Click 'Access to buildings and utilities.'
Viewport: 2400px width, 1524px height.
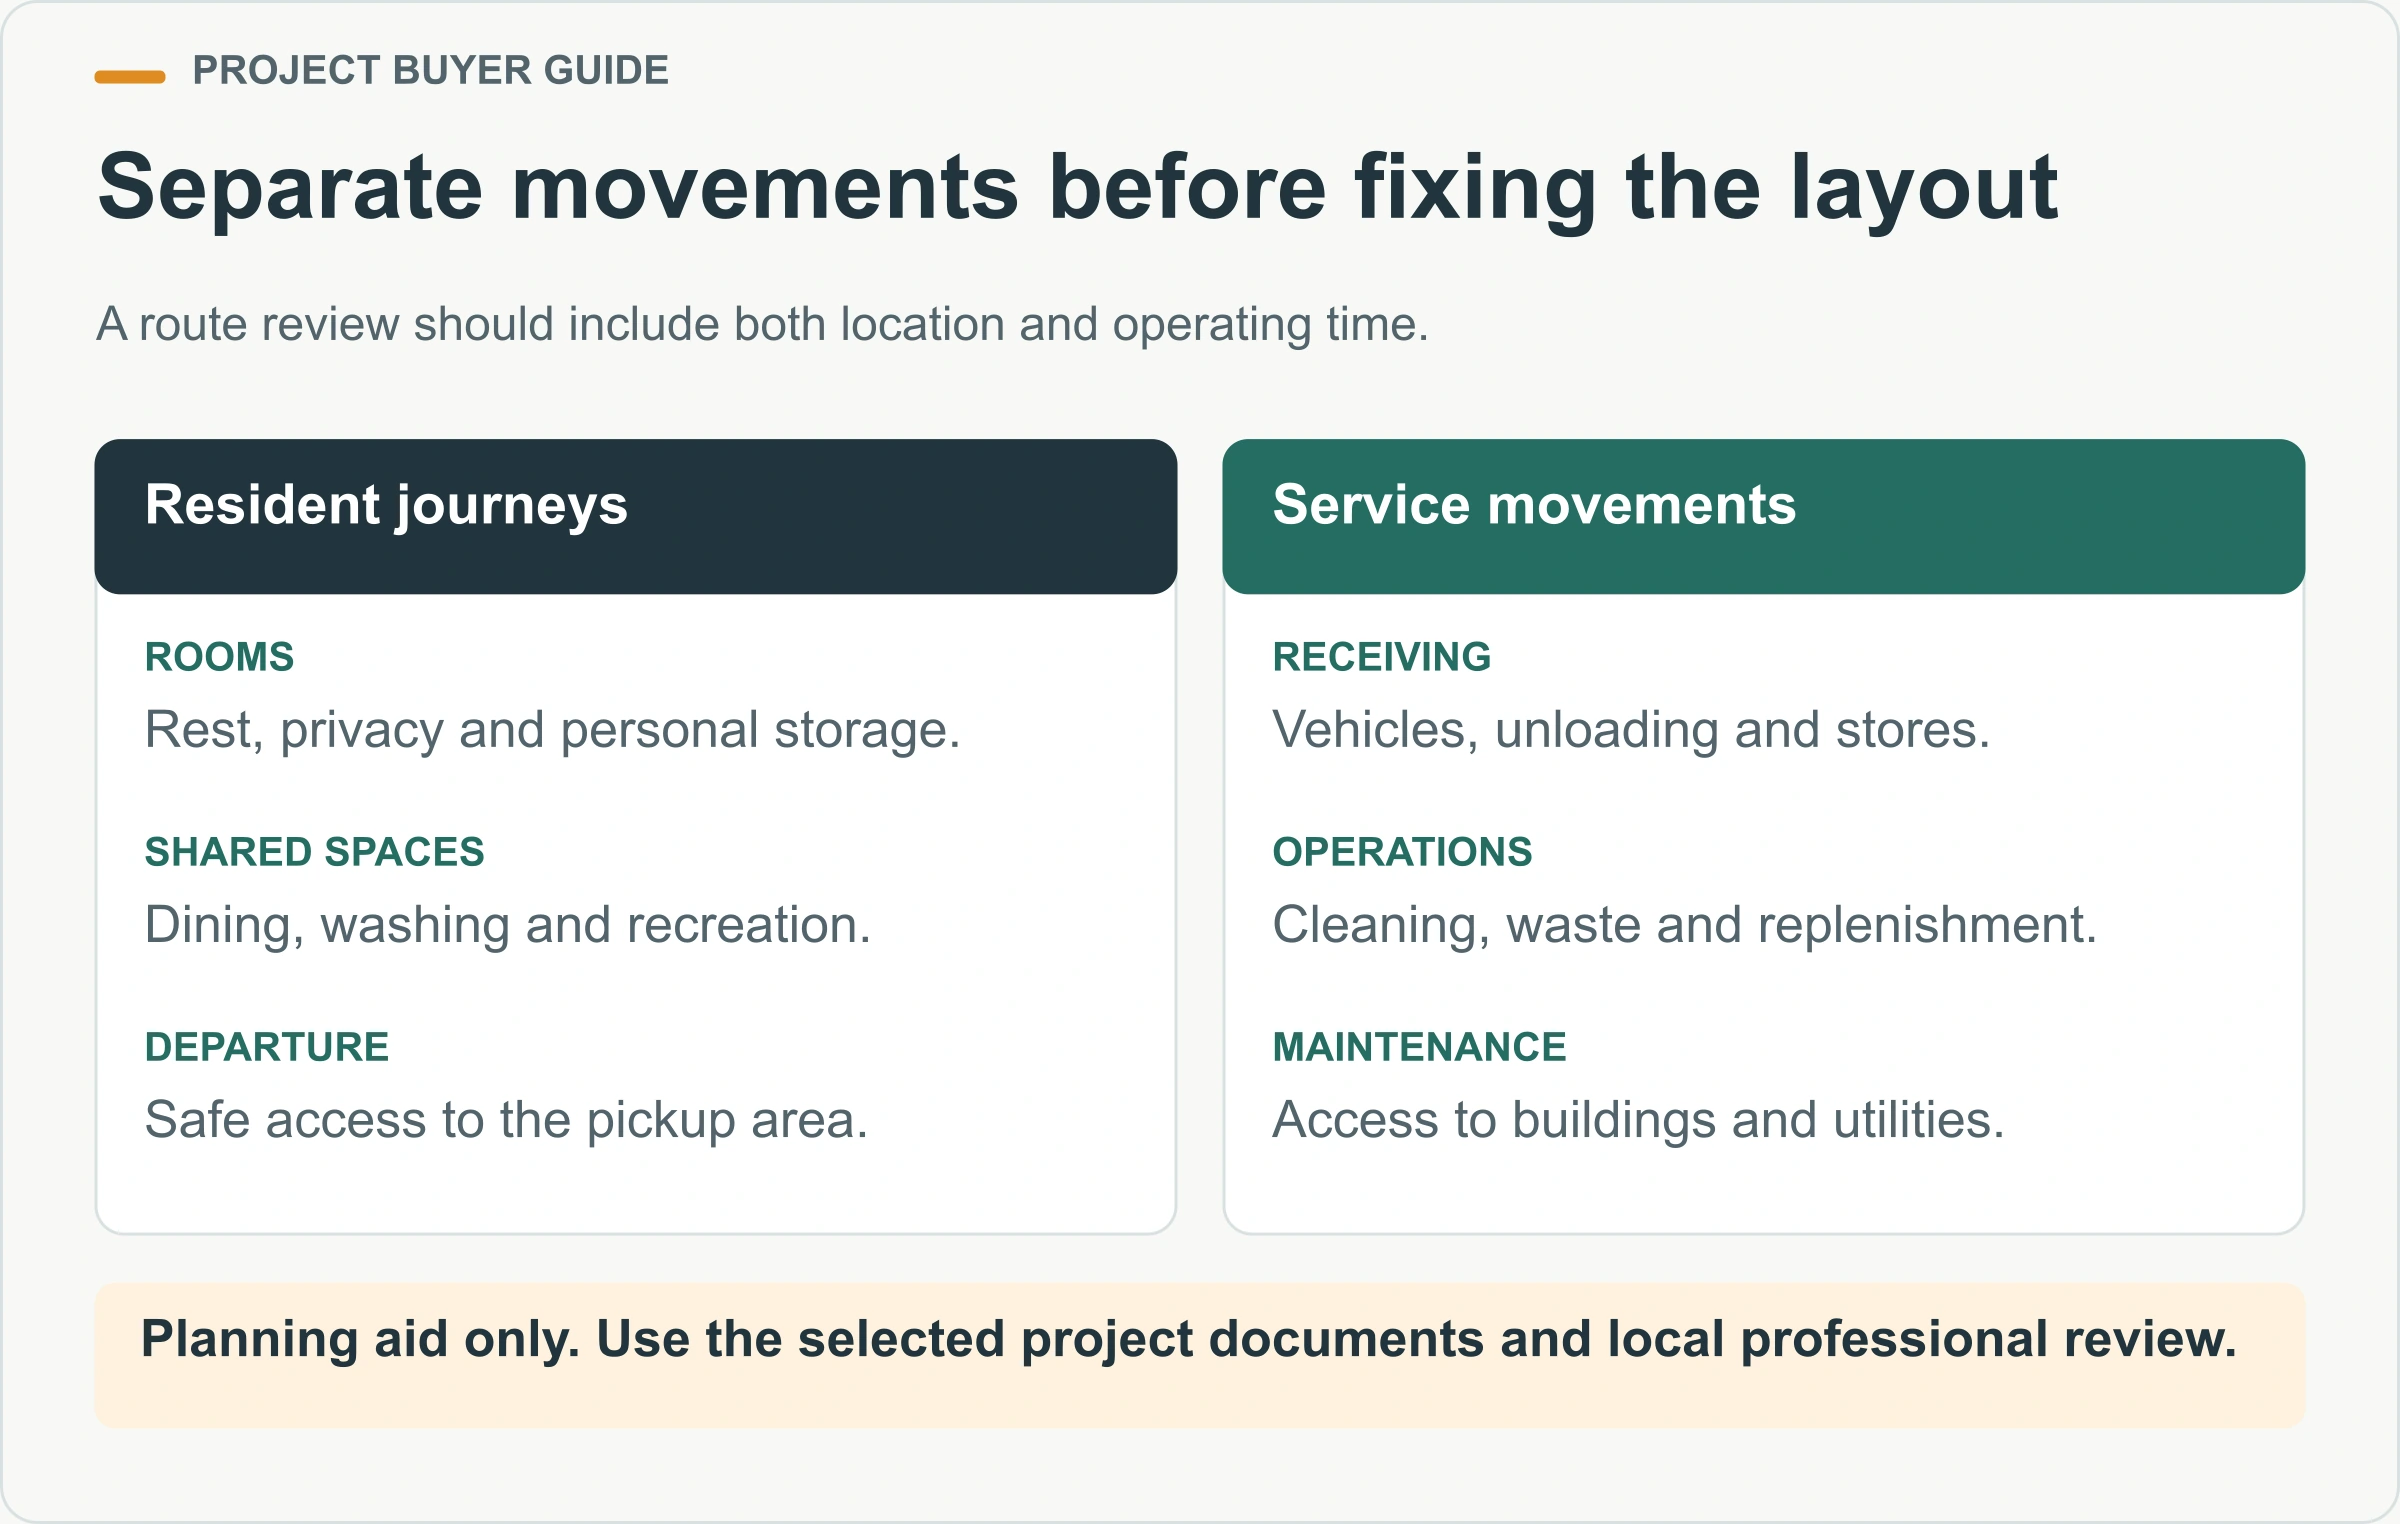coord(1639,1120)
